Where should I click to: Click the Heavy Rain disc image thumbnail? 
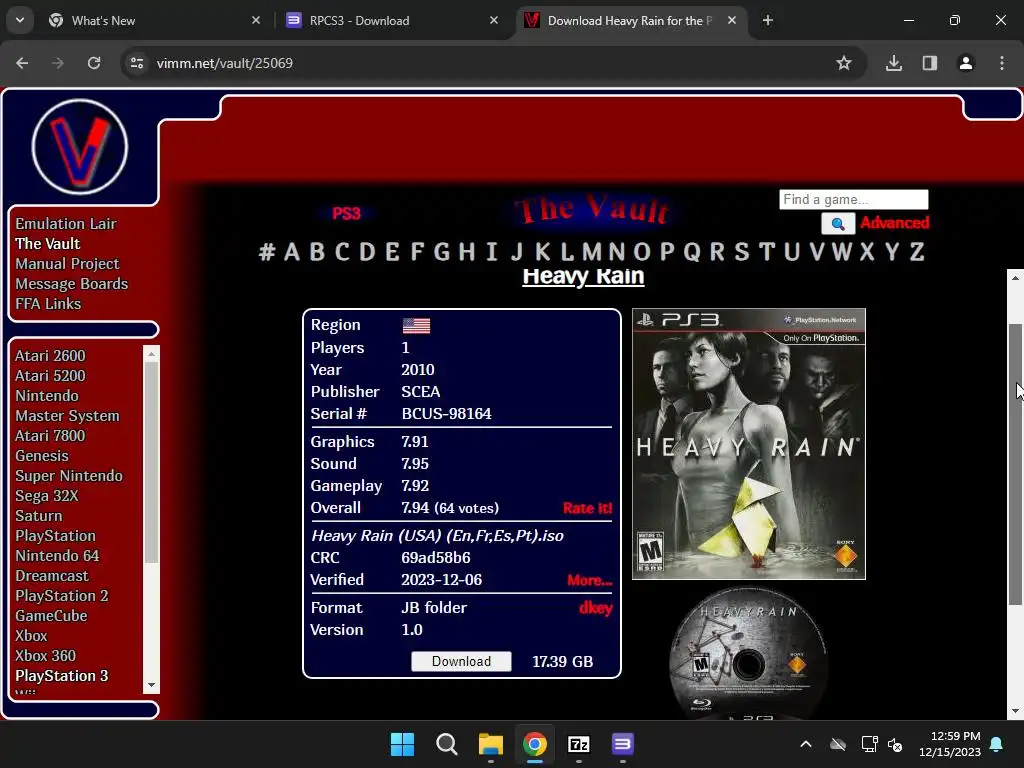click(x=748, y=654)
